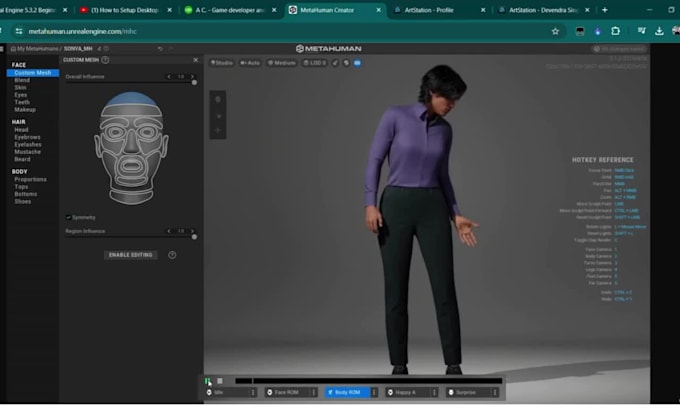Image resolution: width=680 pixels, height=408 pixels.
Task: Open the Idle animation options menu dots
Action: click(253, 392)
